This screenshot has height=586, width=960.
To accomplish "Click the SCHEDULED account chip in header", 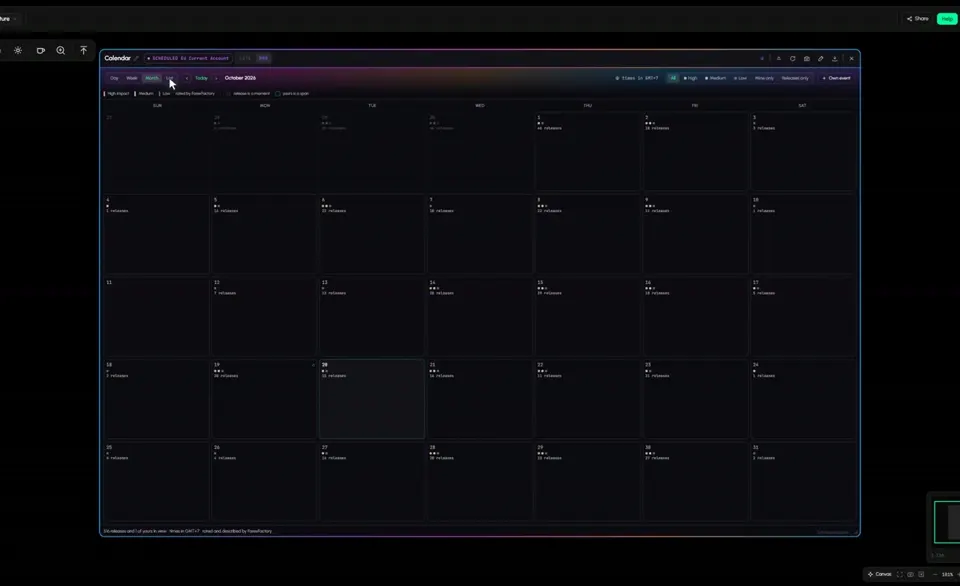I will (x=188, y=58).
